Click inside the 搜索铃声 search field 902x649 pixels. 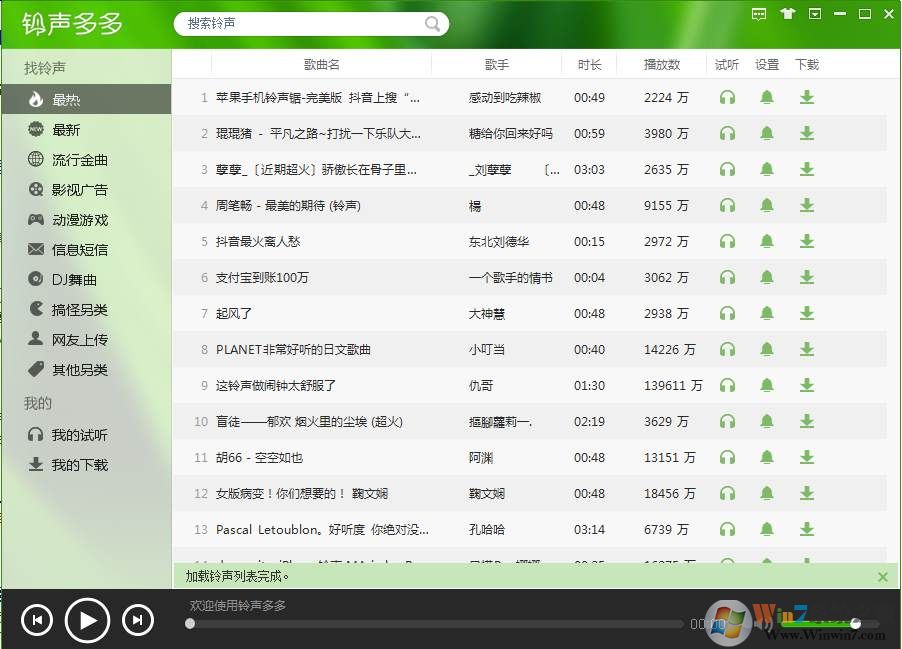[x=300, y=22]
